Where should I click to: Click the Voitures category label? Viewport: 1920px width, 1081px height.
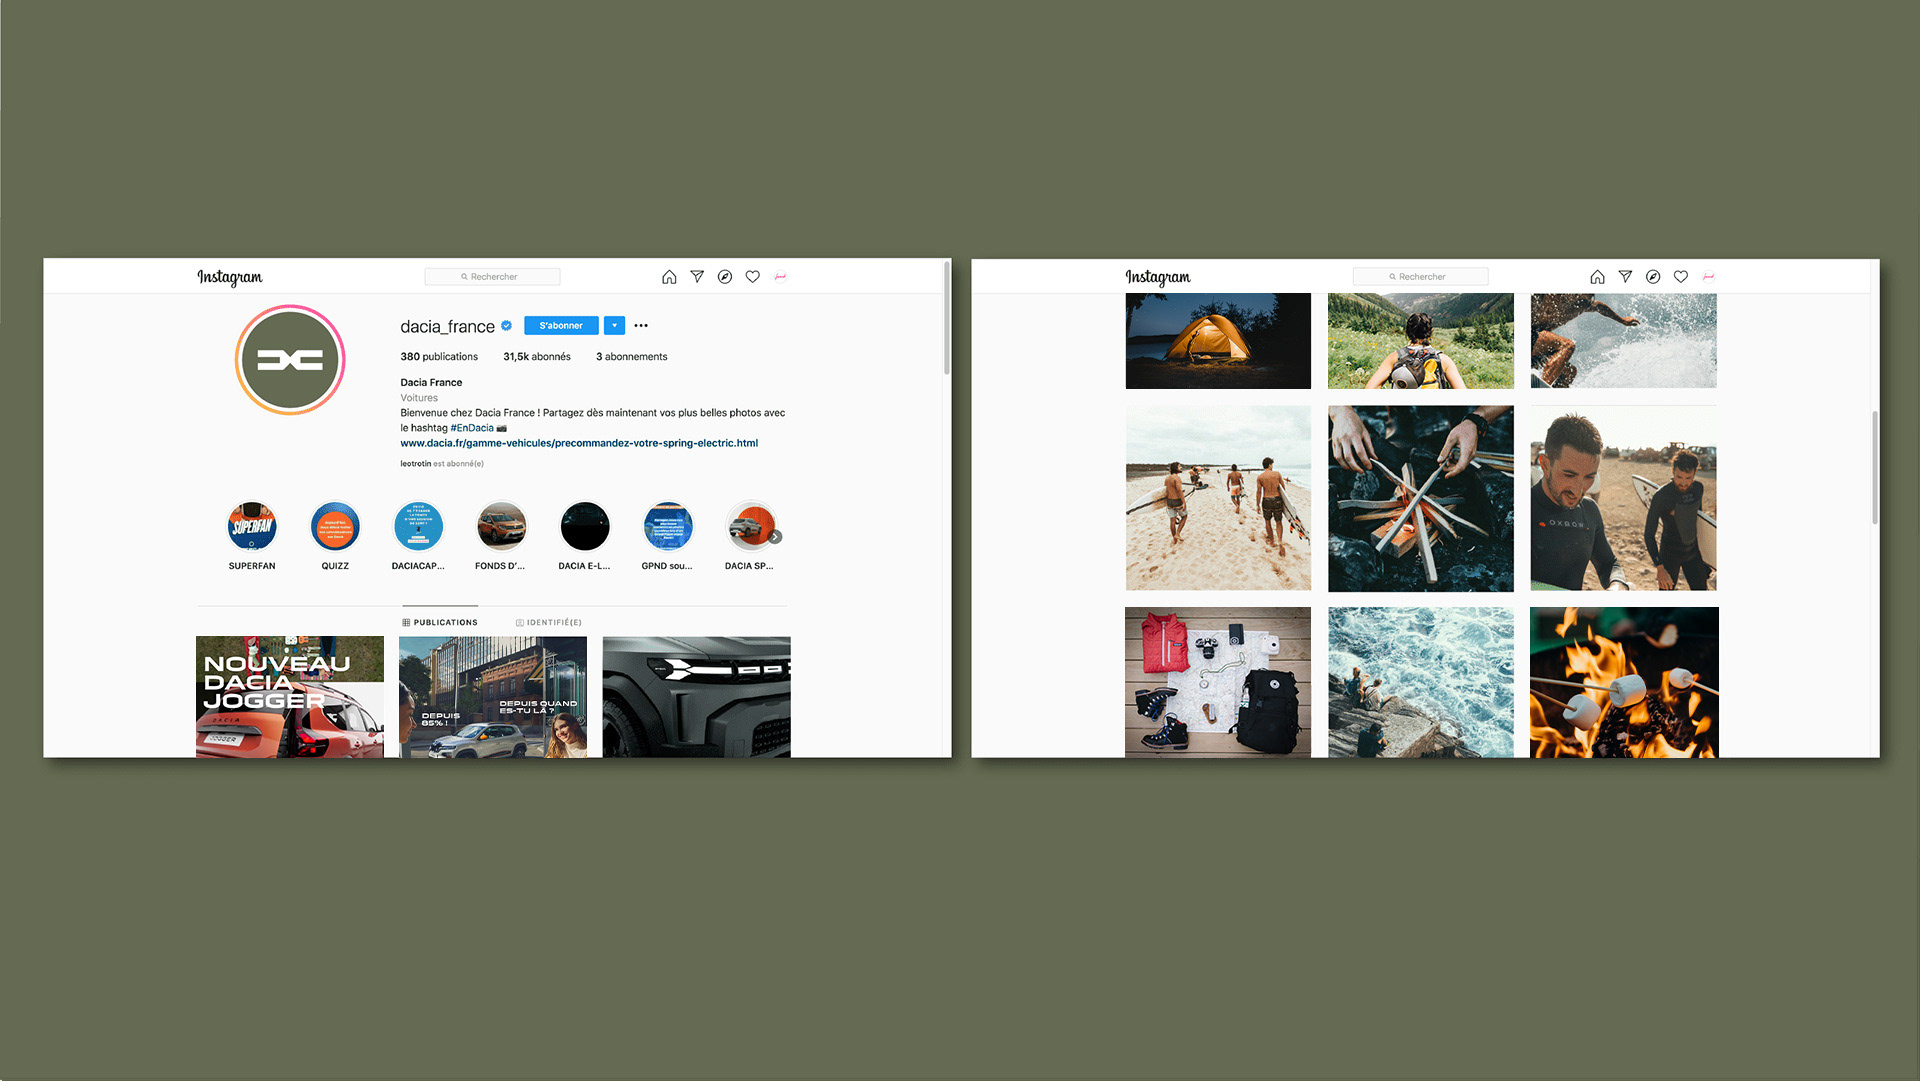click(x=419, y=398)
